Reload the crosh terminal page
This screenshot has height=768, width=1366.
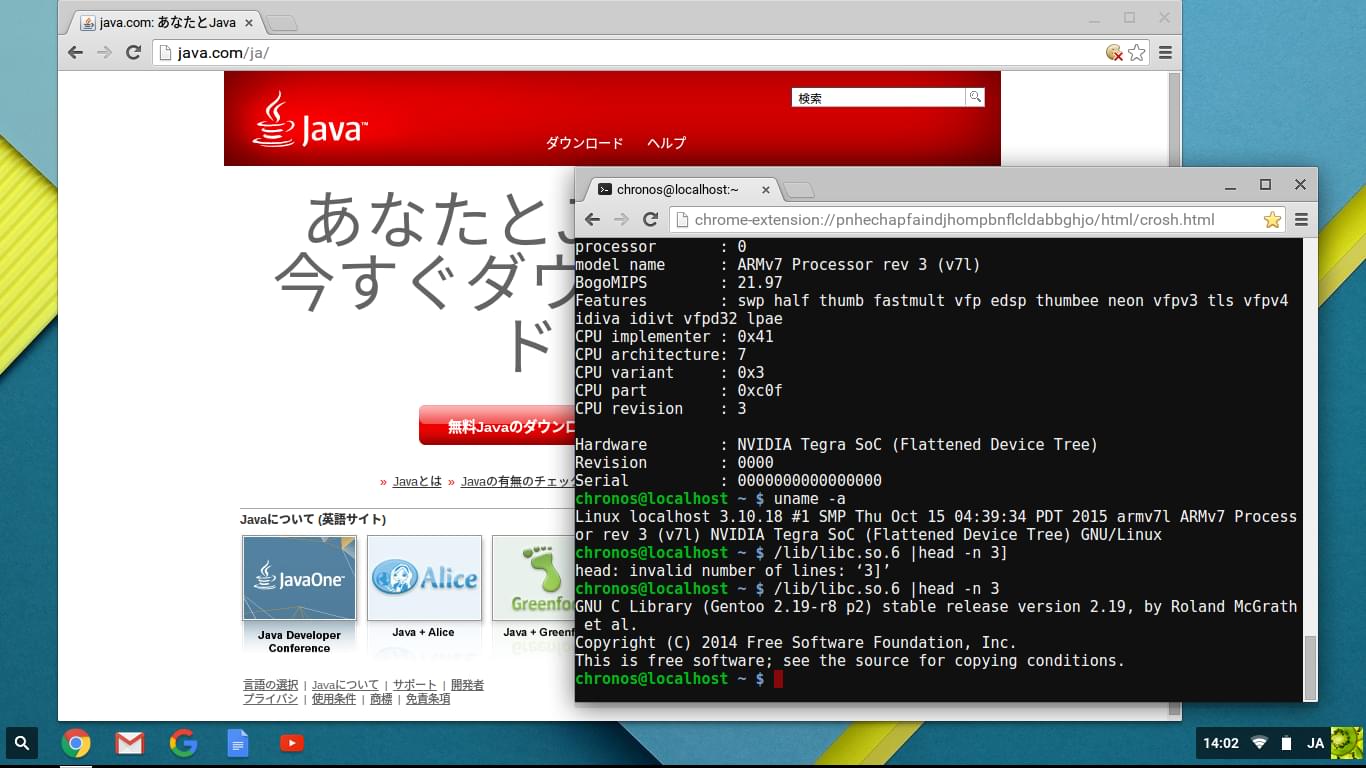(x=650, y=219)
